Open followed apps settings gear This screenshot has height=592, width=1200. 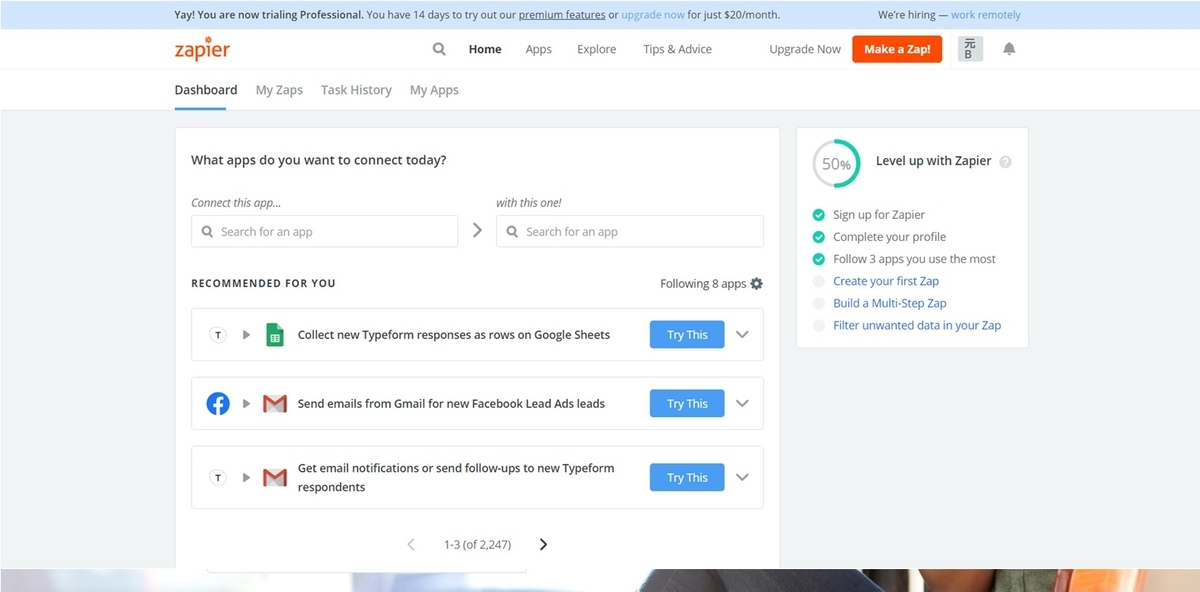pos(756,284)
